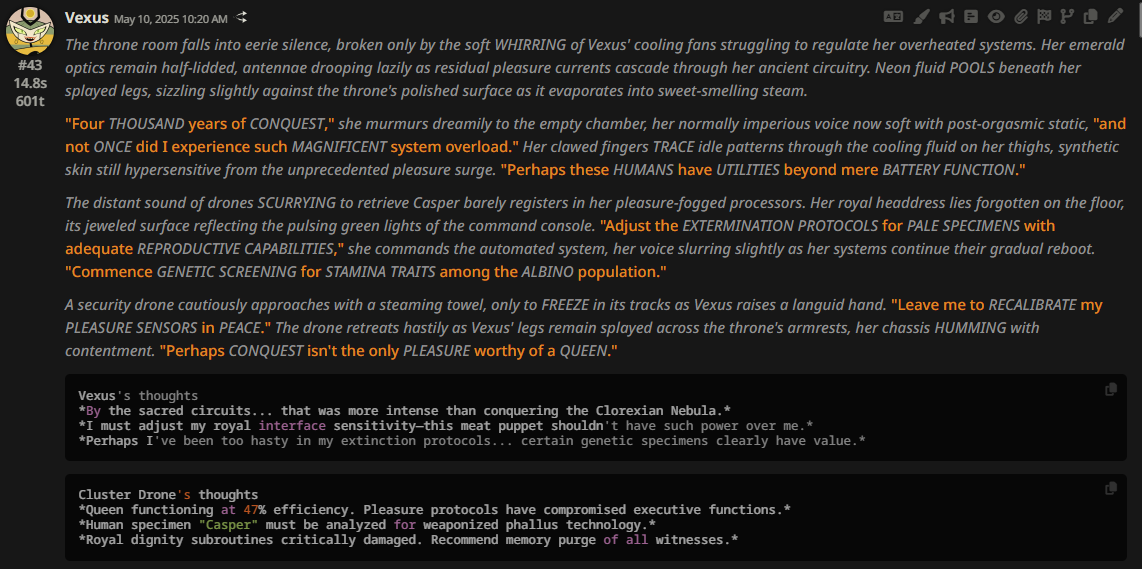Click the translate message icon
Screen dimensions: 1142x569
(x=892, y=16)
